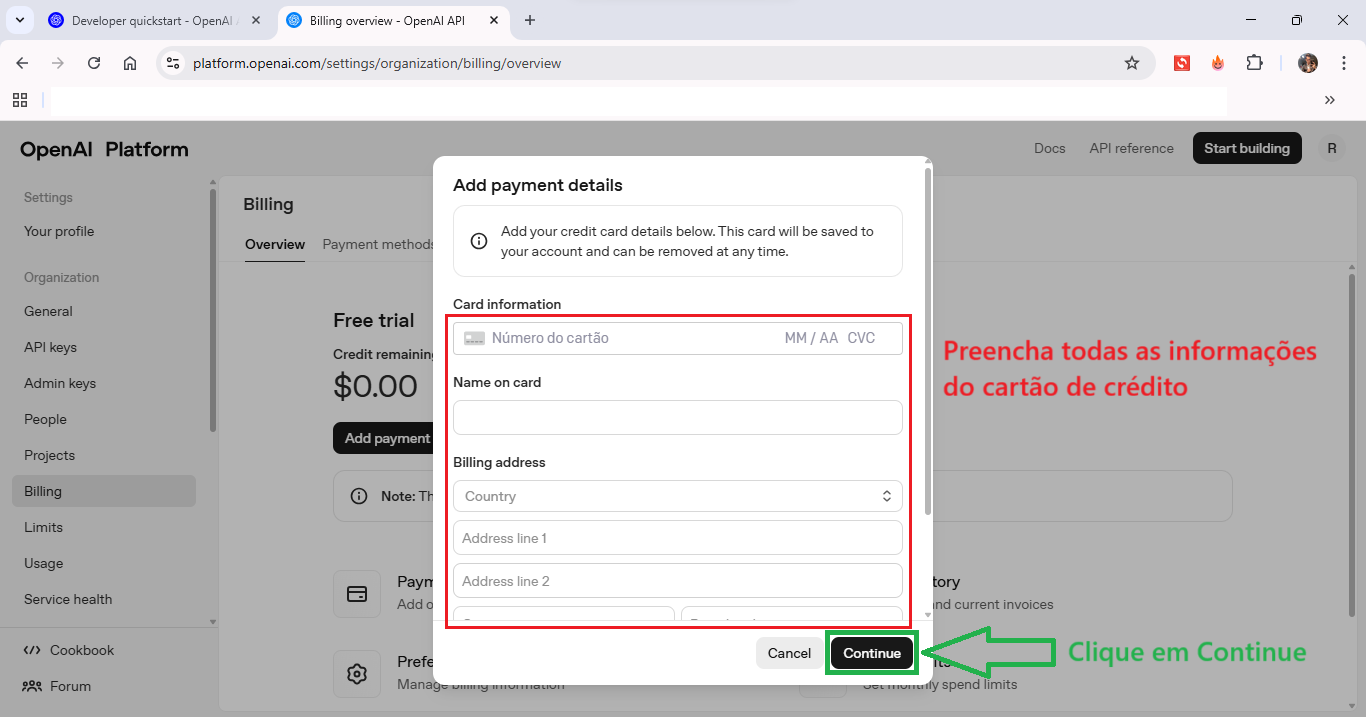1366x717 pixels.
Task: Click the Start building button
Action: 1246,148
